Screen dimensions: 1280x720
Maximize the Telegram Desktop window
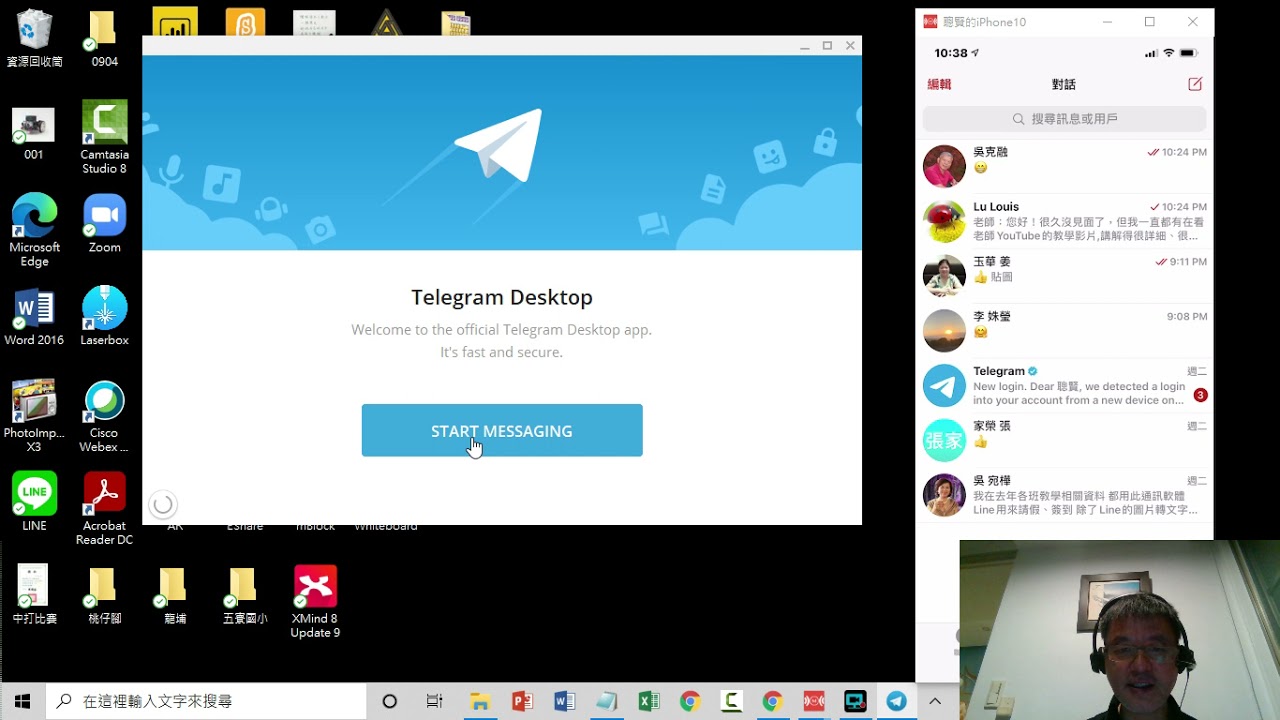827,46
